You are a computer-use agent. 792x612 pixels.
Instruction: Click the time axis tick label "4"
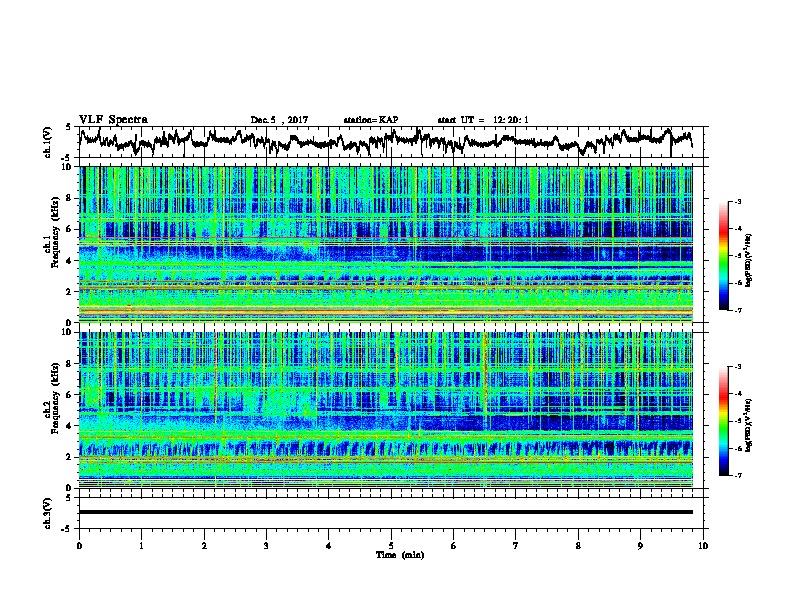(329, 546)
